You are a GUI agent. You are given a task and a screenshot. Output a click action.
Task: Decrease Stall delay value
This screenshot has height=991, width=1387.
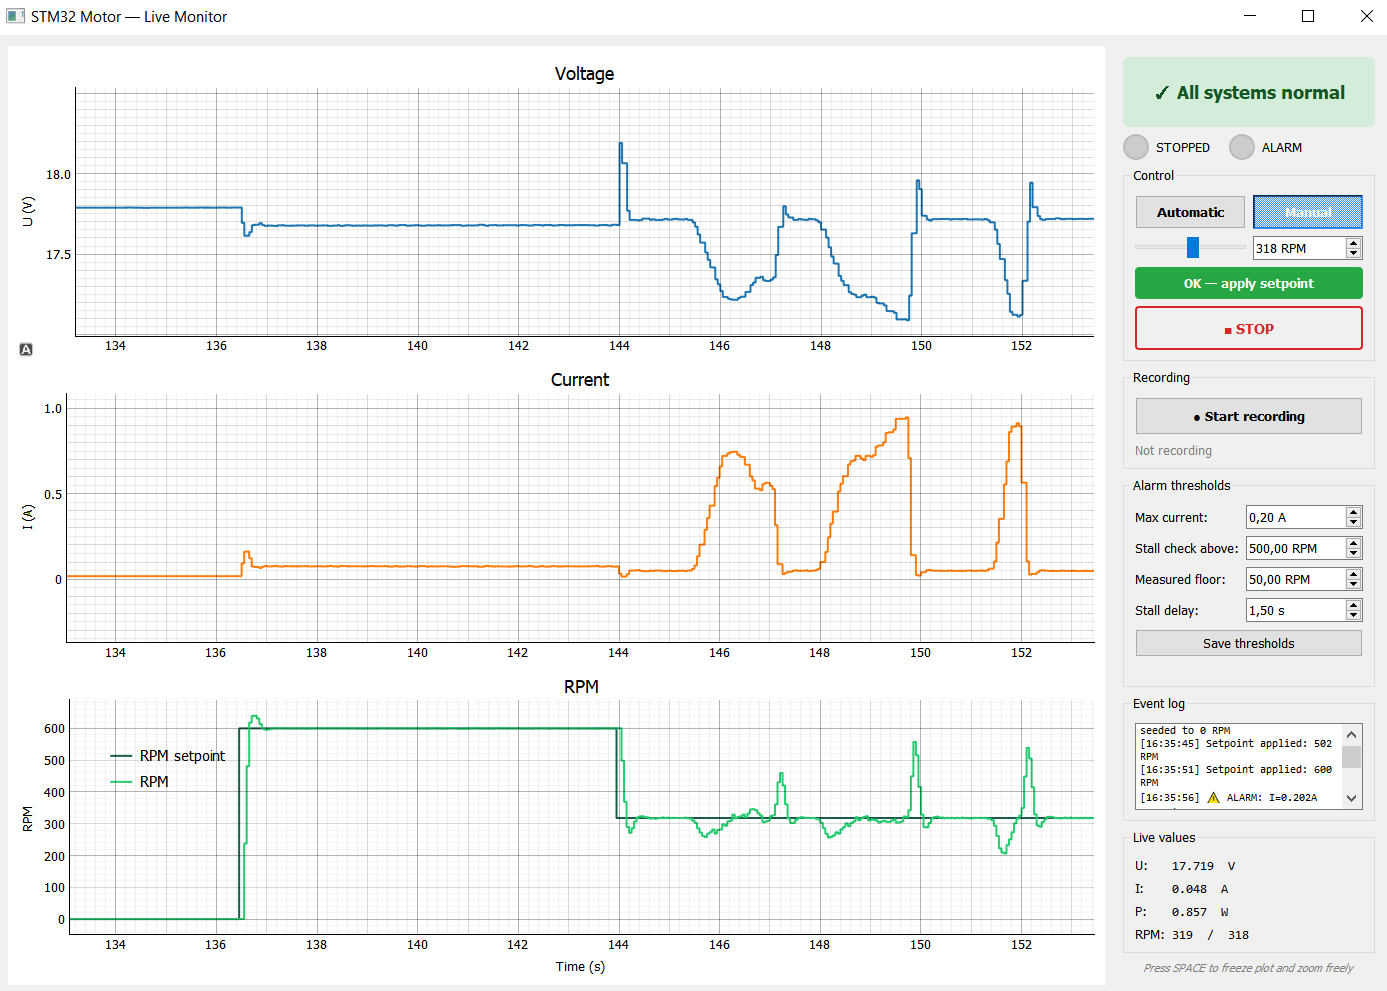1354,616
